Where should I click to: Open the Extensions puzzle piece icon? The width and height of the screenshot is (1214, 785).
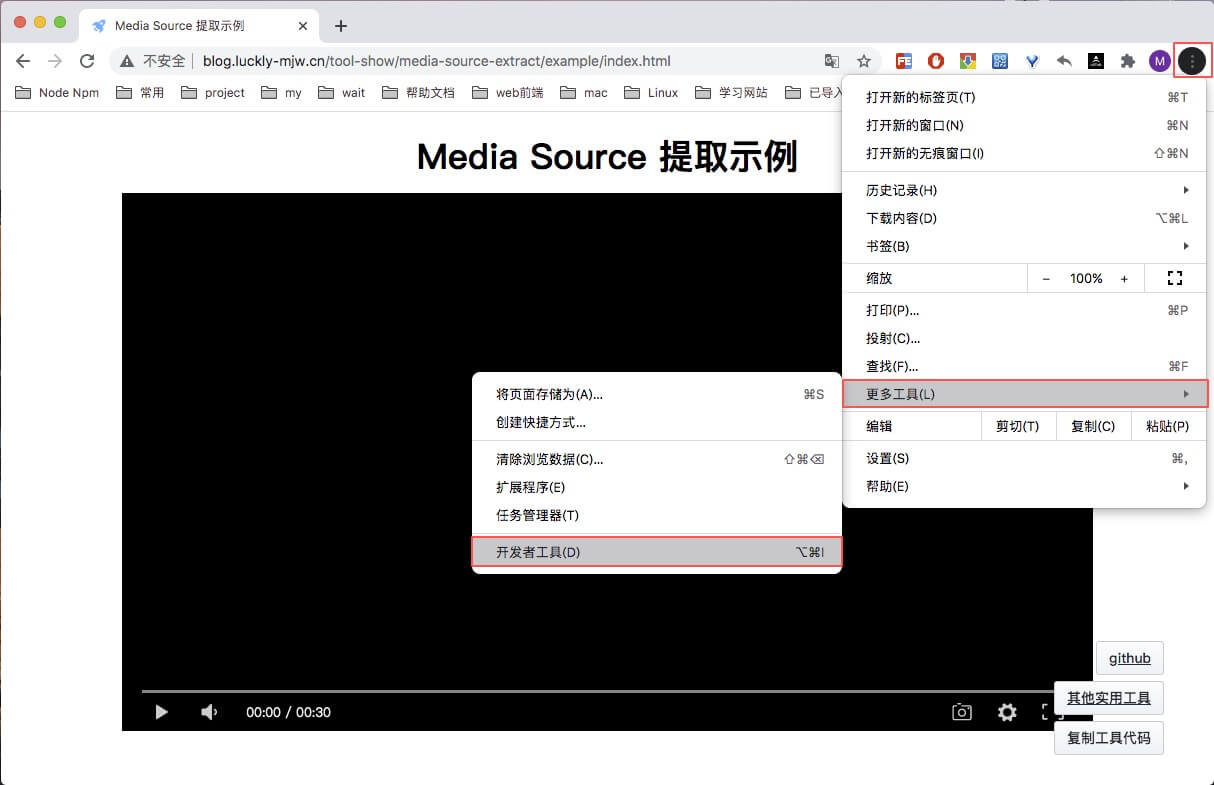click(1128, 61)
